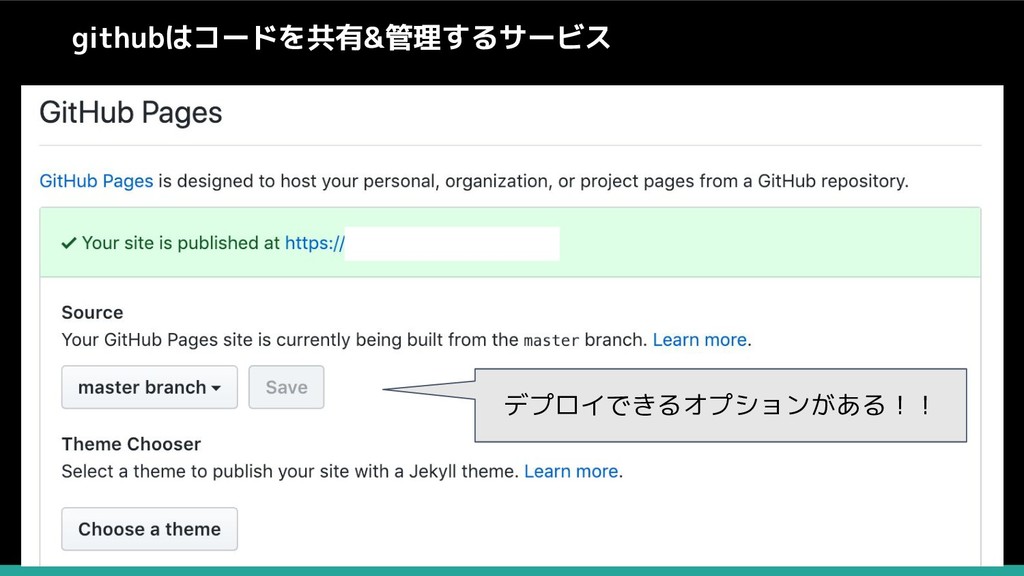Click the GitHub Pages section heading

coord(131,112)
